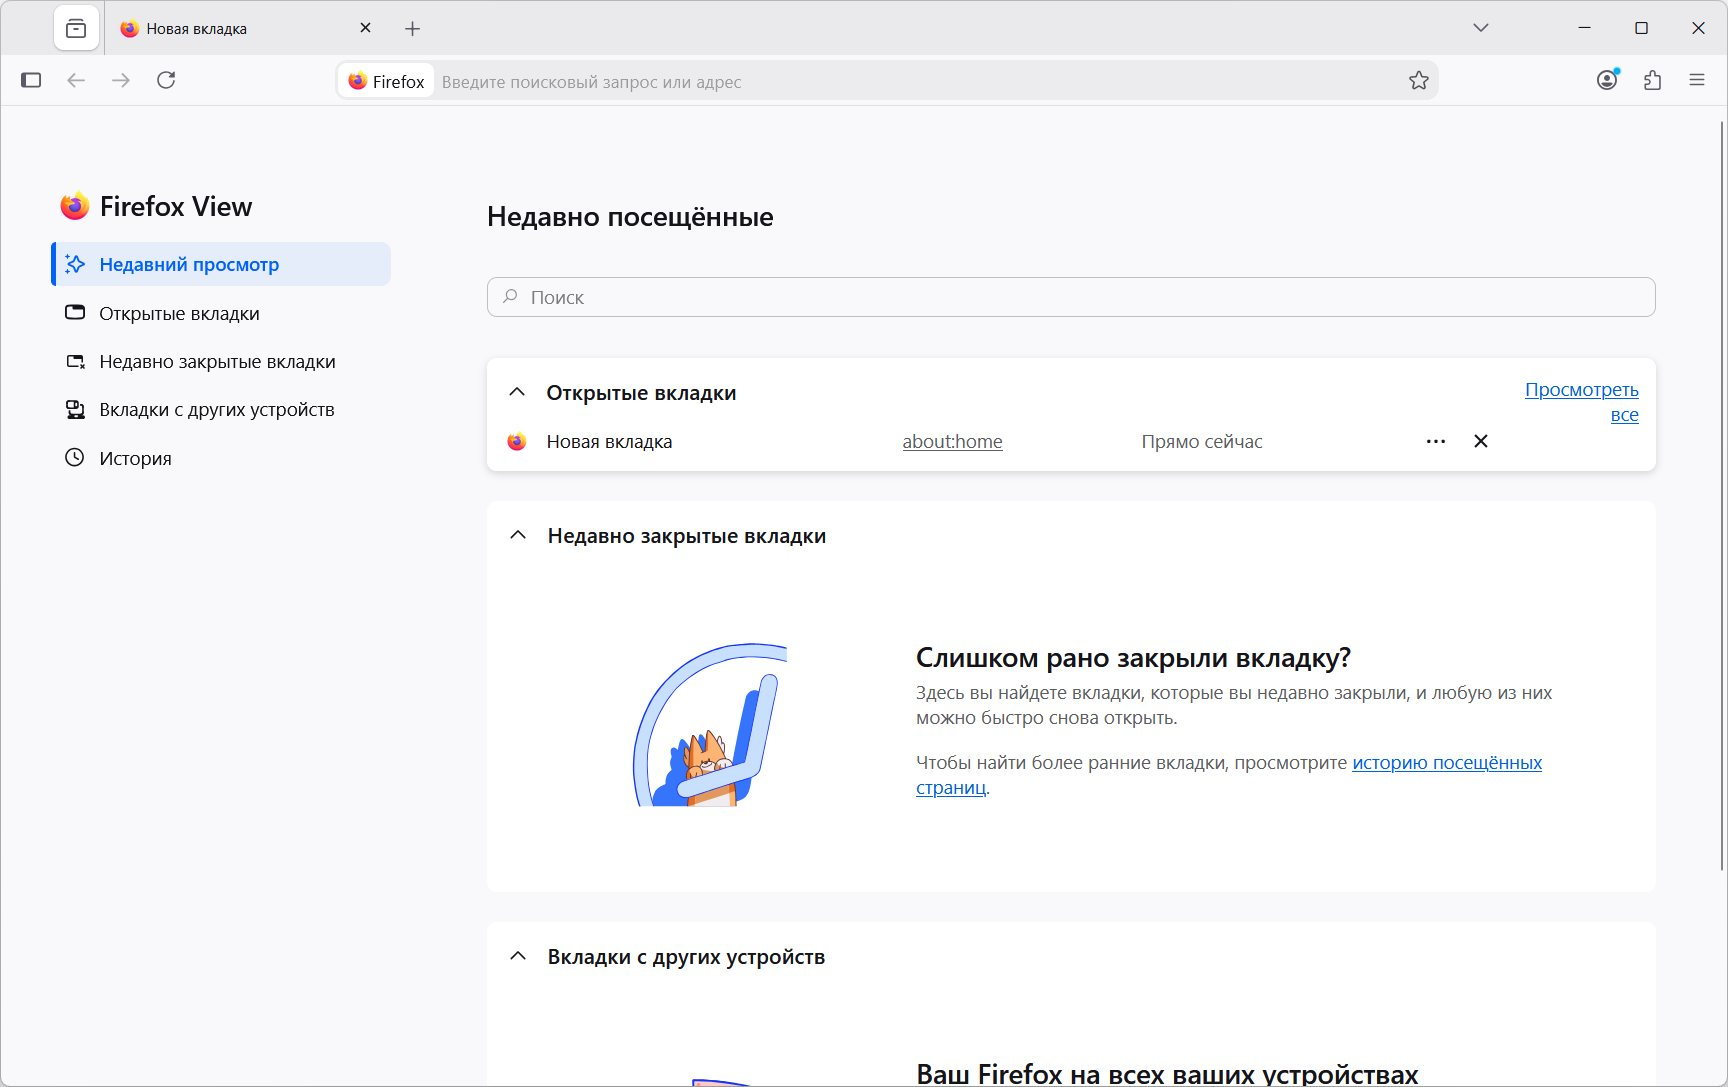This screenshot has height=1087, width=1728.
Task: Collapse the Недавно закрытые вкладки section chevron
Action: [518, 535]
